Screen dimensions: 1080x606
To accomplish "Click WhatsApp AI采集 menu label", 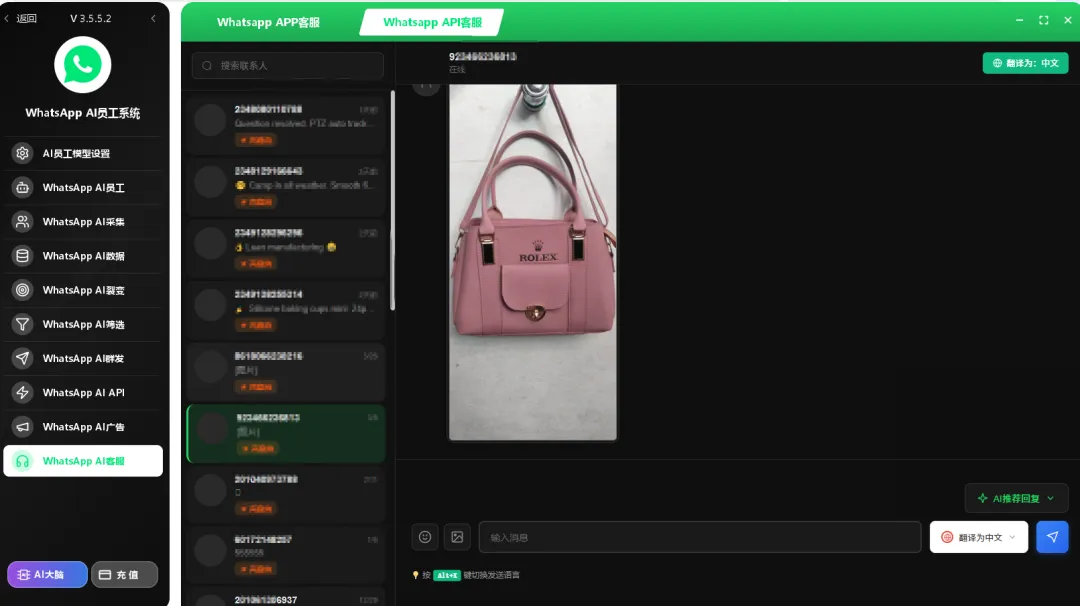I will pyautogui.click(x=83, y=222).
